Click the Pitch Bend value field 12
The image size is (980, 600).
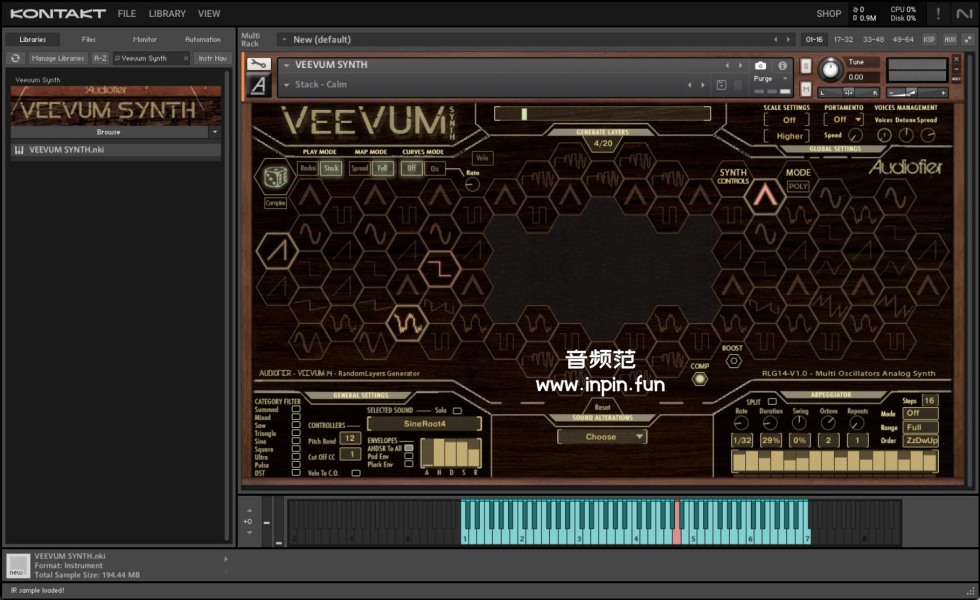click(350, 438)
